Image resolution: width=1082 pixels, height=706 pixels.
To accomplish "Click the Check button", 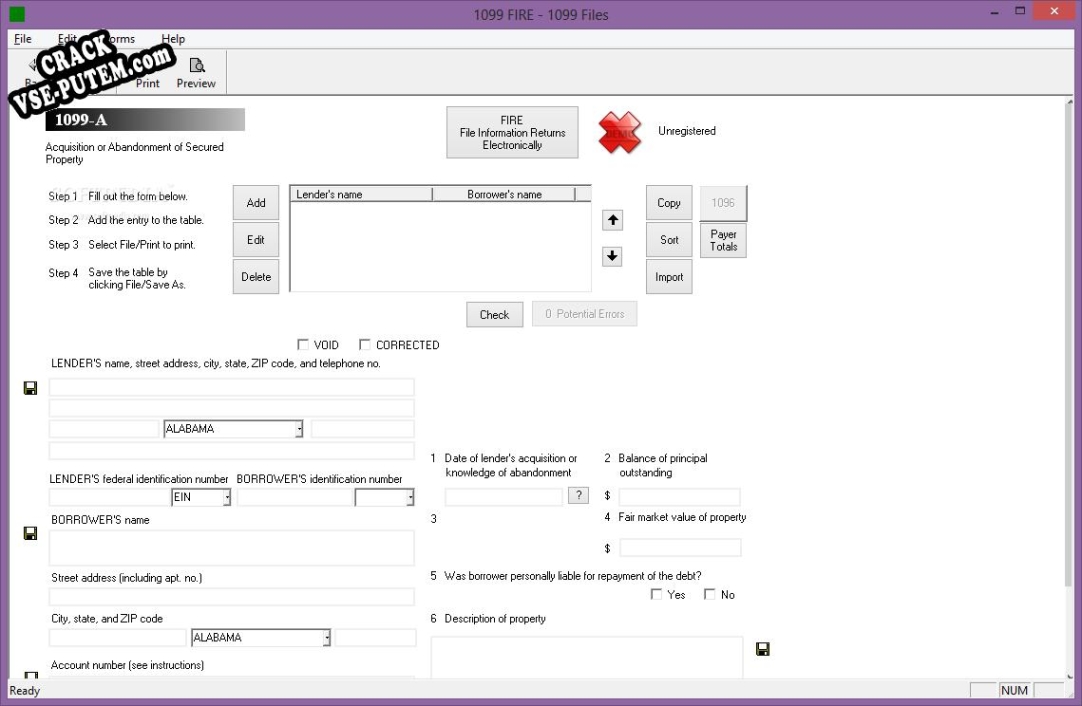I will pos(494,314).
